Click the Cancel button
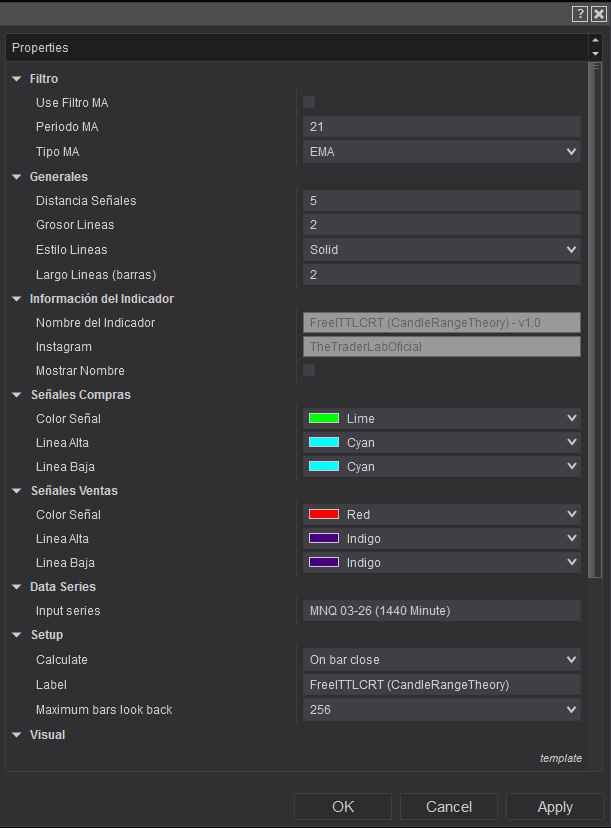Screen dimensions: 611x828 (449, 807)
